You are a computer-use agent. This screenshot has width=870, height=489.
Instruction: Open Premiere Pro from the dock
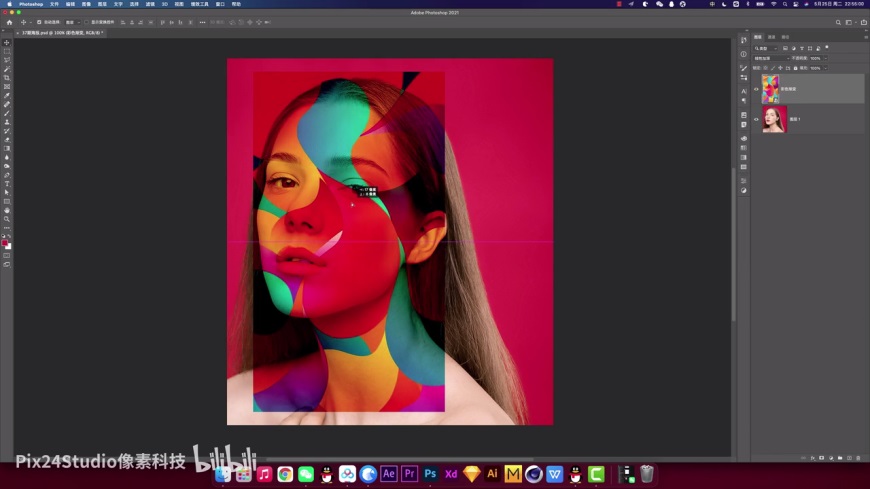tap(409, 474)
